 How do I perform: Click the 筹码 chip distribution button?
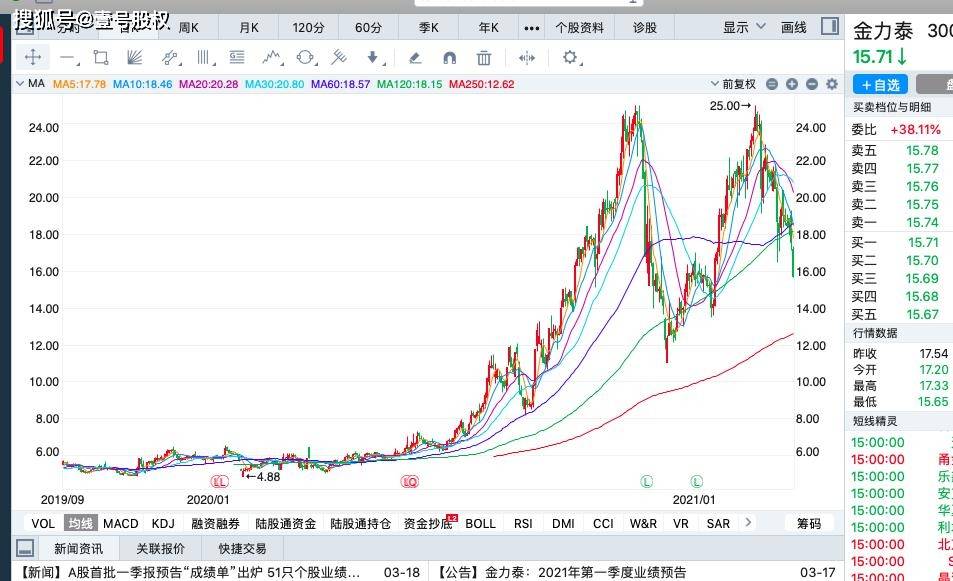click(x=808, y=523)
